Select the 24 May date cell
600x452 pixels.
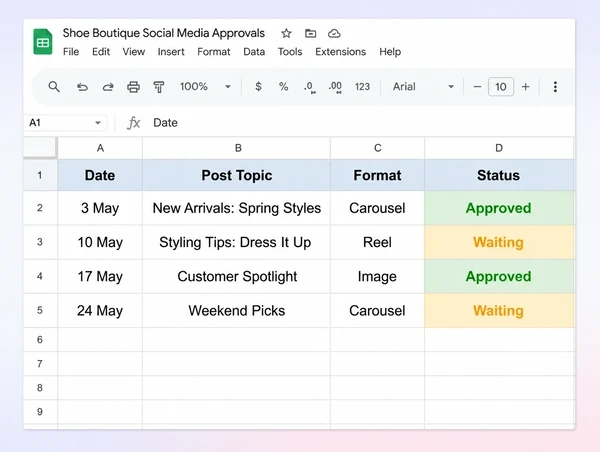point(100,310)
